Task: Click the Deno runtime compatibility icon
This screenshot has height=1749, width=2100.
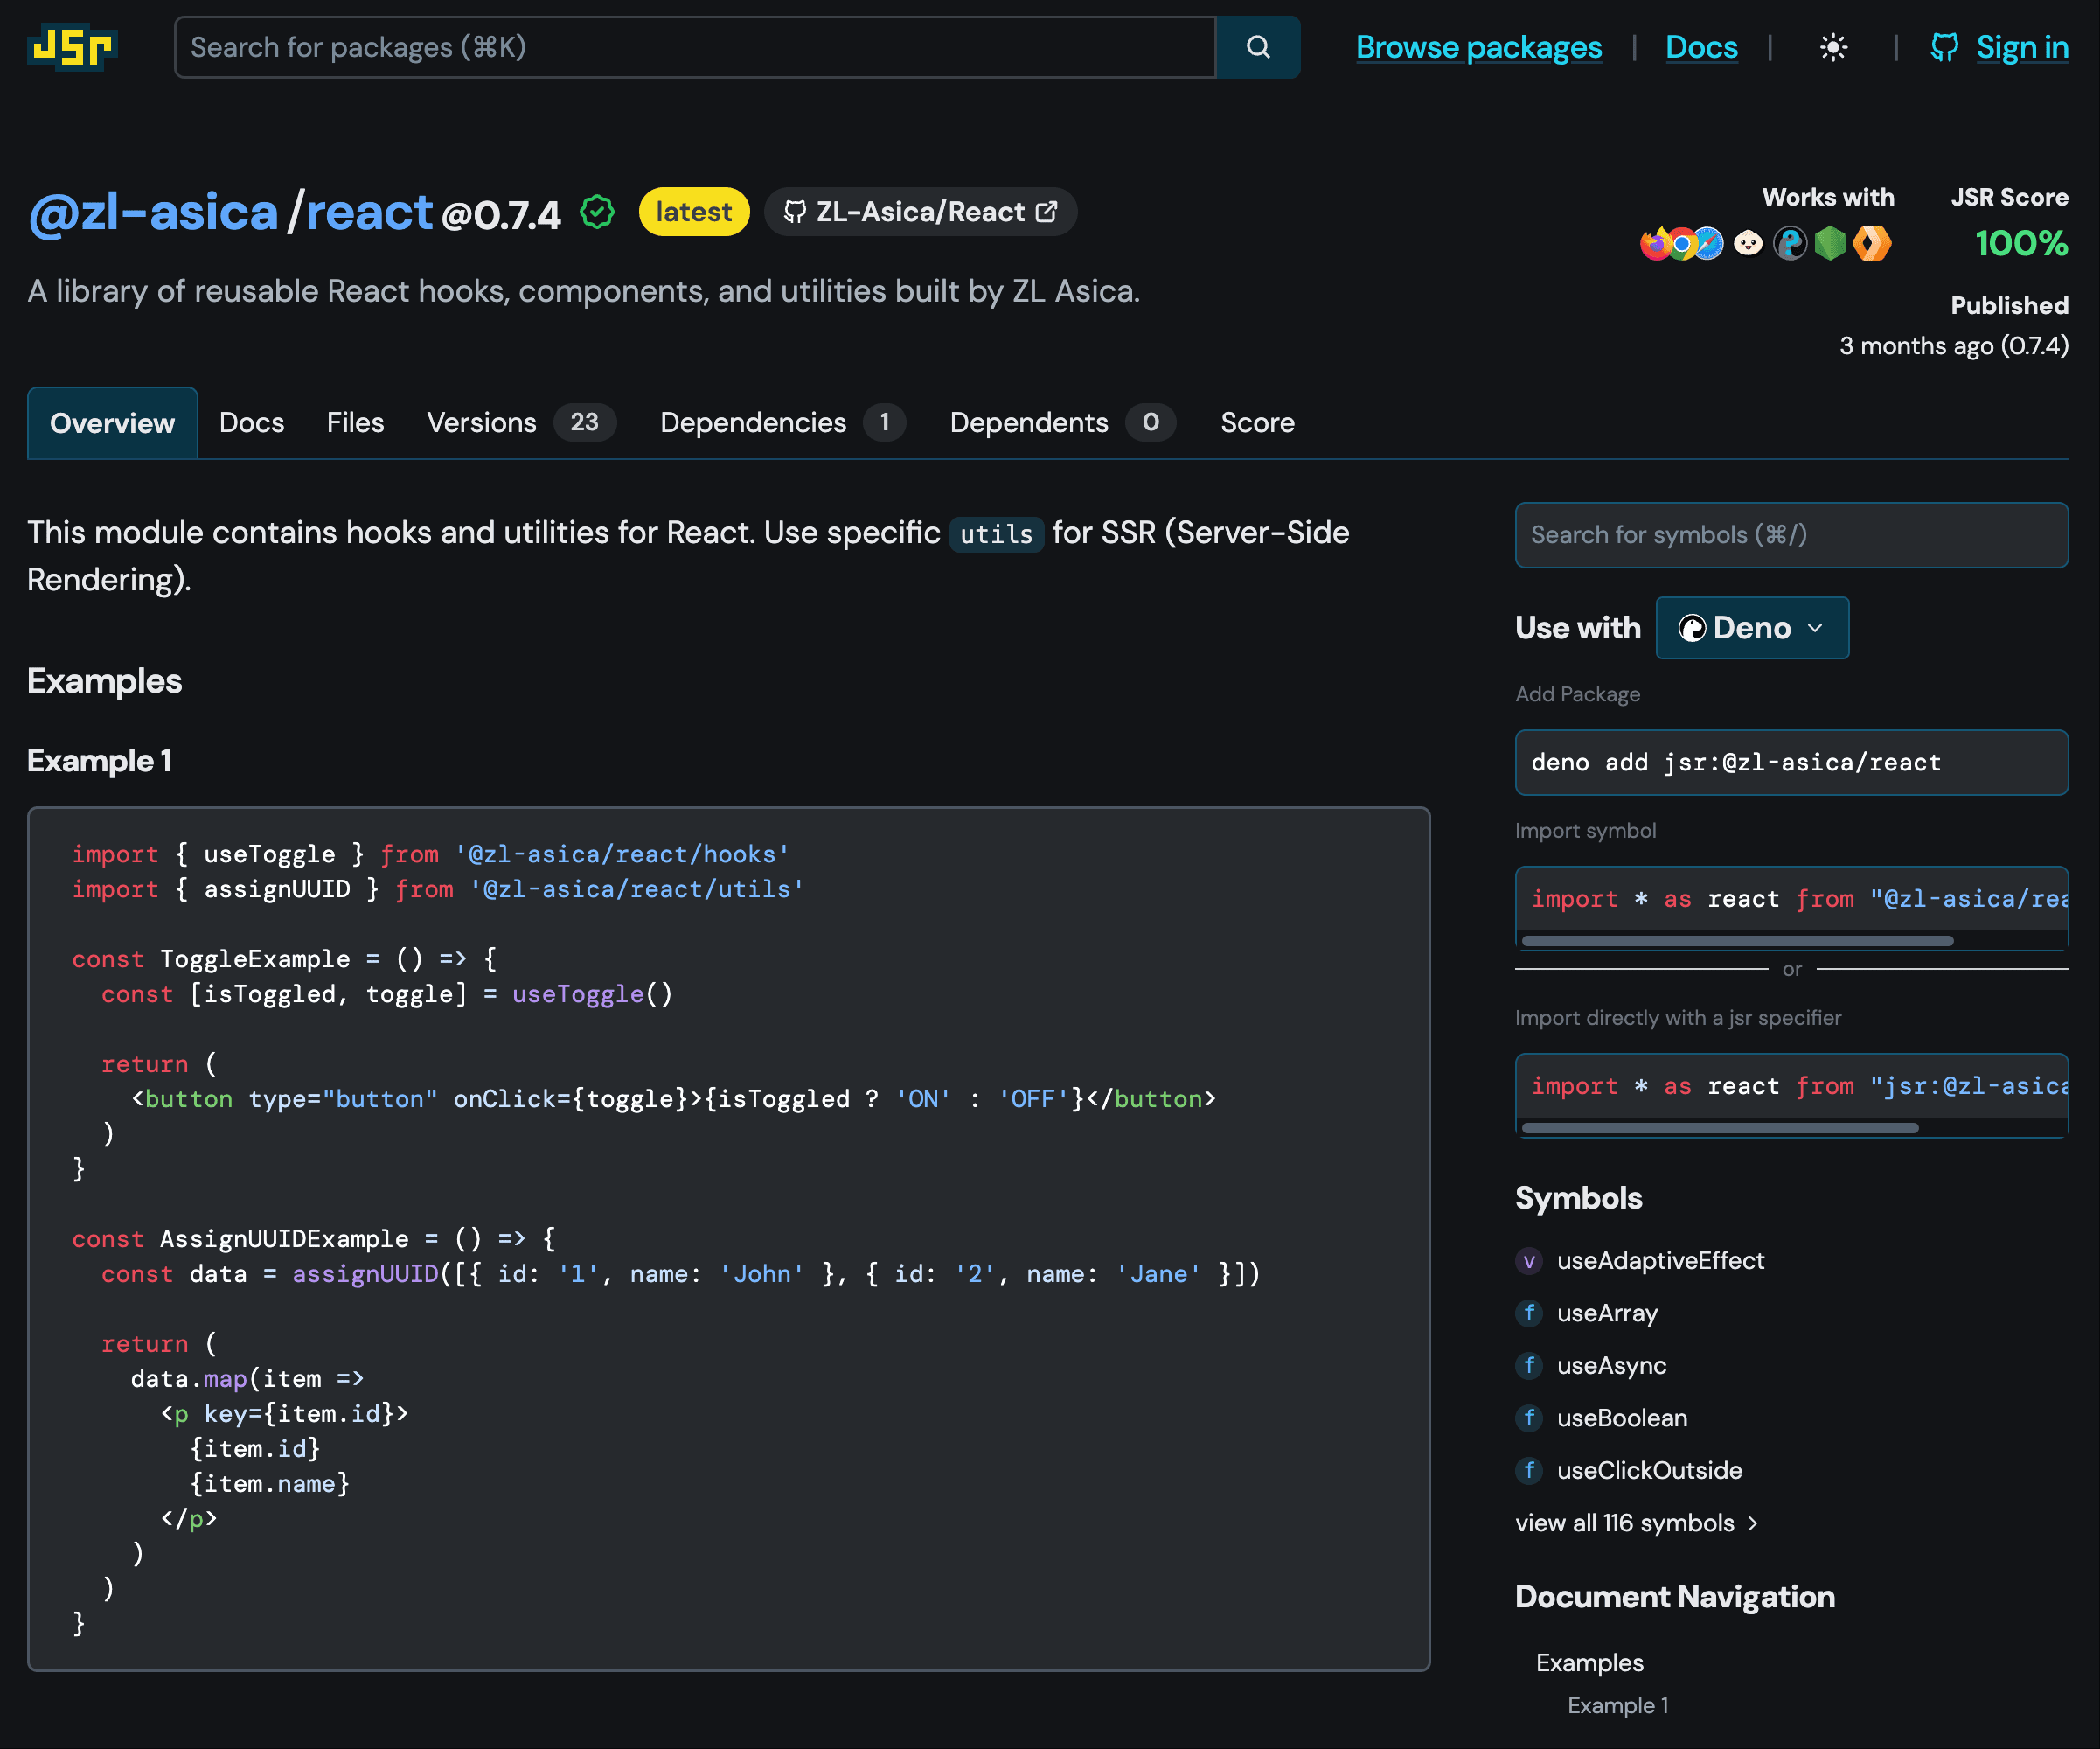Action: pyautogui.click(x=1790, y=243)
